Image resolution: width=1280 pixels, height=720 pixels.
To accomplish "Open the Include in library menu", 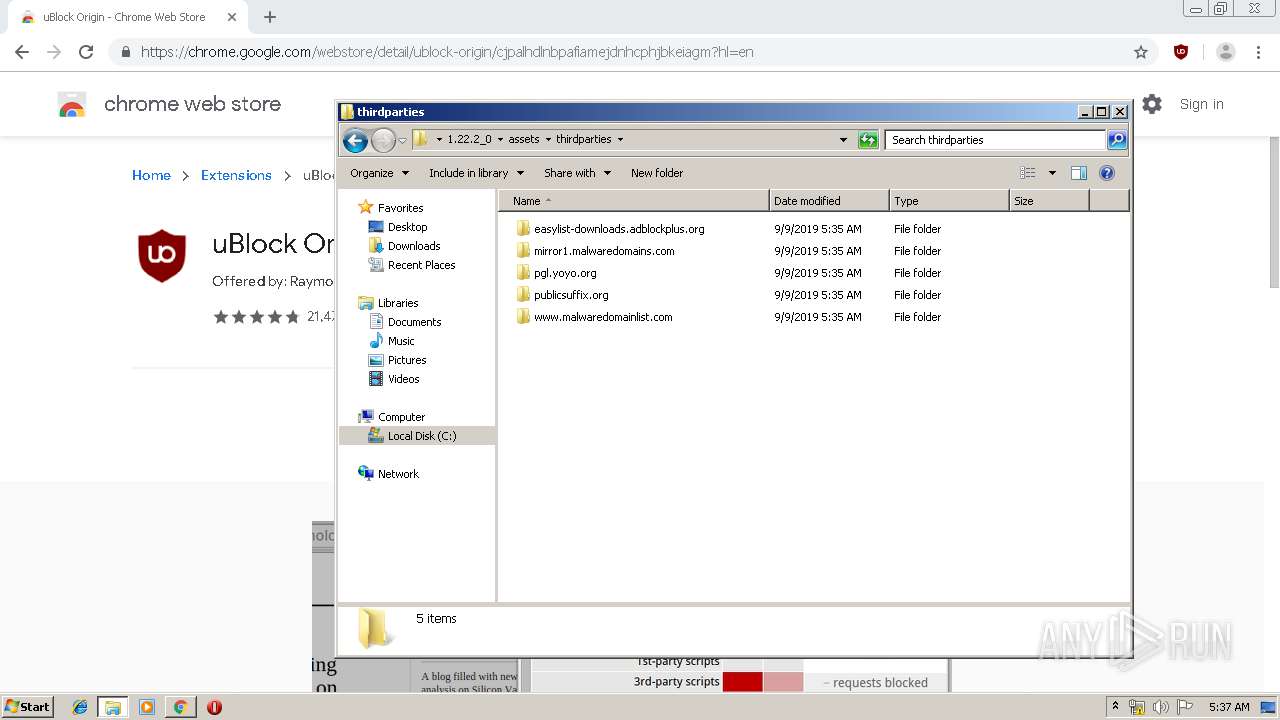I will click(x=476, y=173).
